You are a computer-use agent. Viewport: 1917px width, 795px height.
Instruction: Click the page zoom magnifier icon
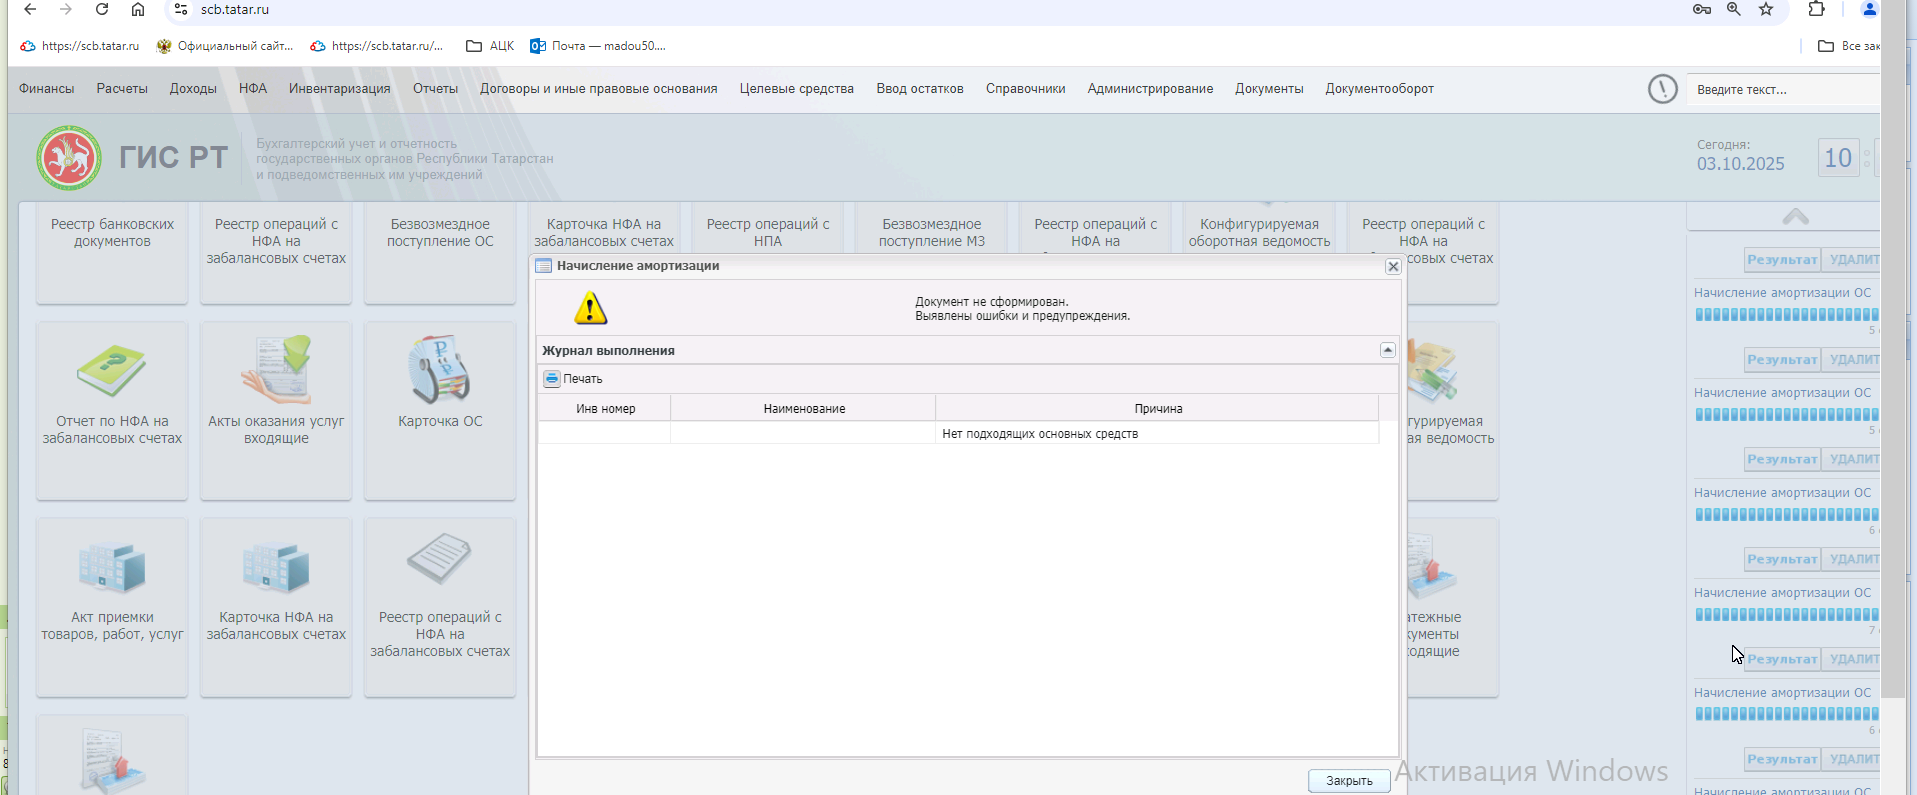pyautogui.click(x=1734, y=10)
